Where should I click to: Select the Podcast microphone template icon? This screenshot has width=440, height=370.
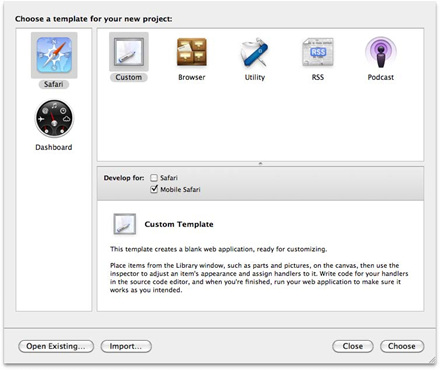click(x=381, y=52)
